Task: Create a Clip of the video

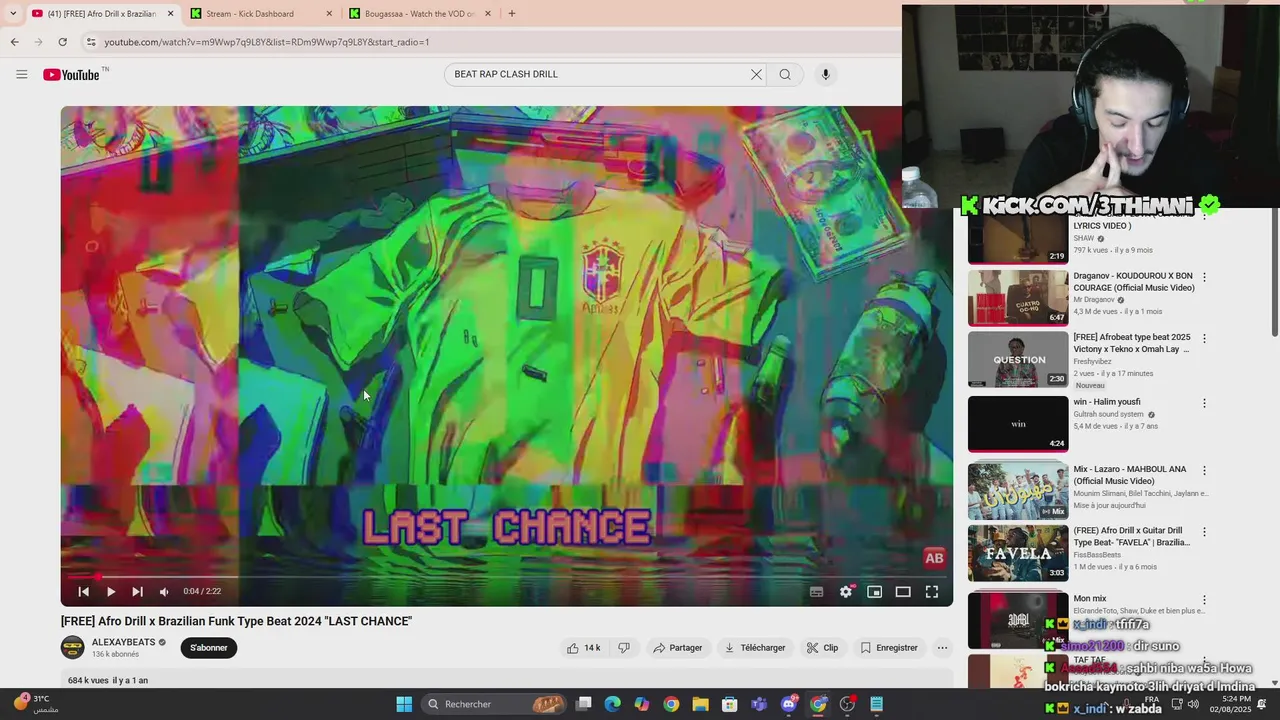Action: tap(823, 648)
